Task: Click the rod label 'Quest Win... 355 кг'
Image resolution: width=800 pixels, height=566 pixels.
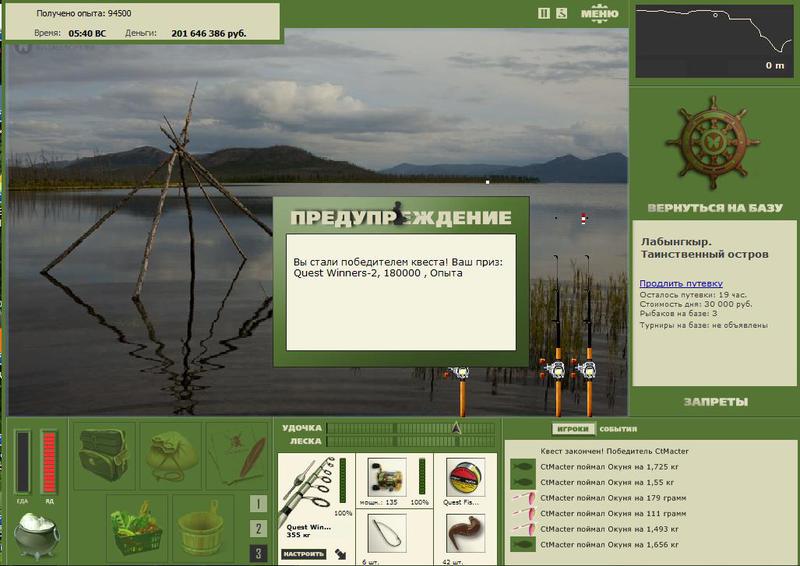Action: 308,531
